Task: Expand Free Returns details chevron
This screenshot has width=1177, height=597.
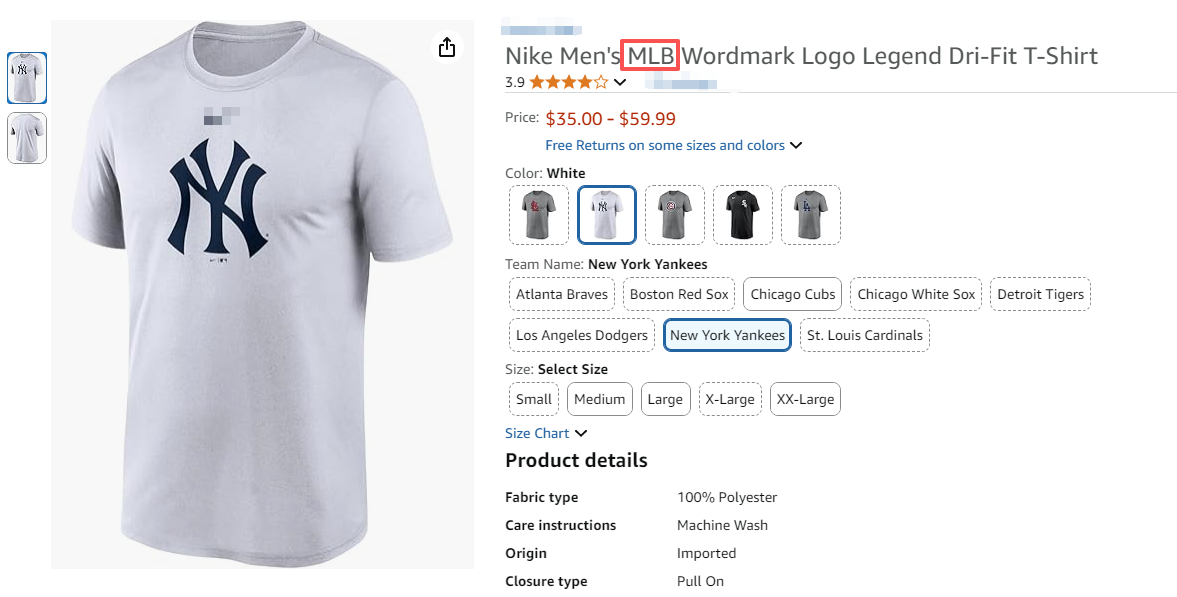Action: (796, 145)
